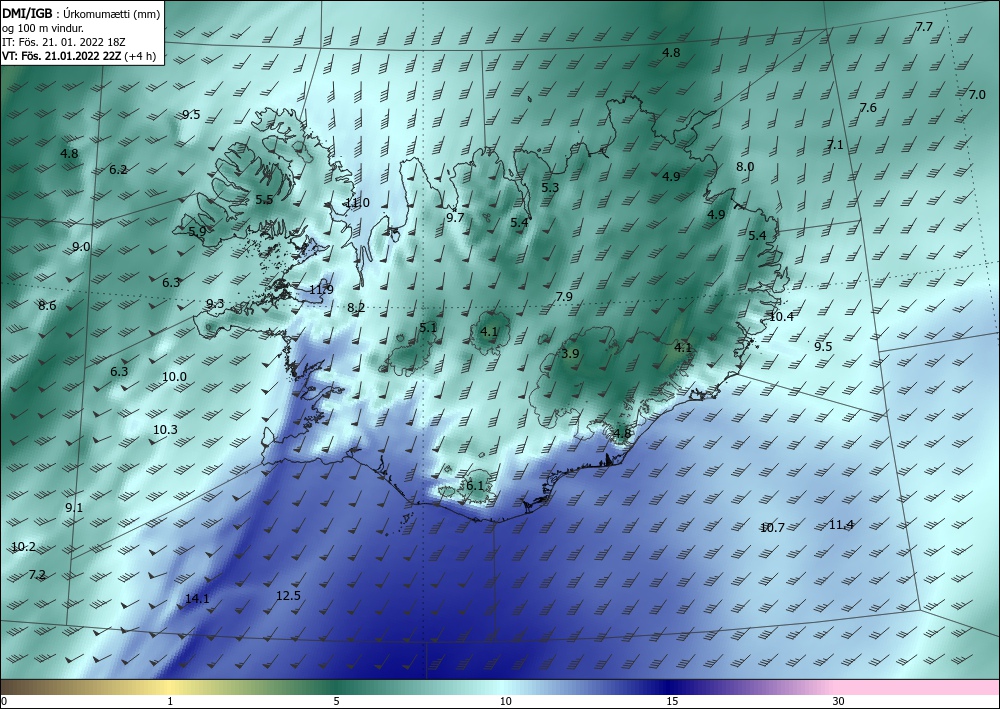Click the 5.1 value on the glacier
The width and height of the screenshot is (1000, 709).
pyautogui.click(x=428, y=328)
